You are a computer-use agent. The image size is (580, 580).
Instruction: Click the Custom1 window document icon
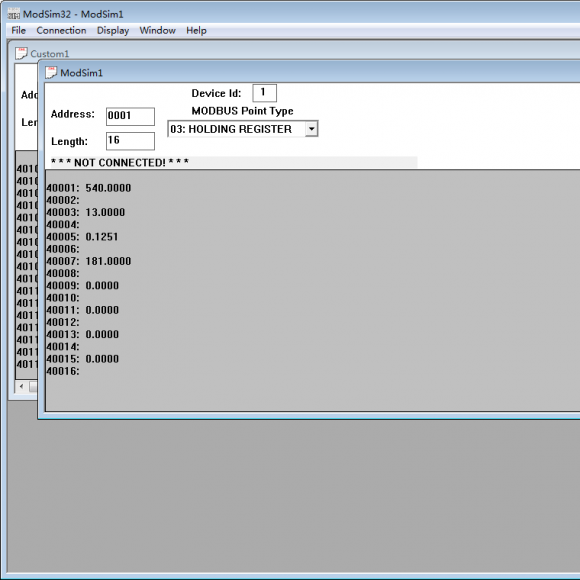(x=21, y=53)
